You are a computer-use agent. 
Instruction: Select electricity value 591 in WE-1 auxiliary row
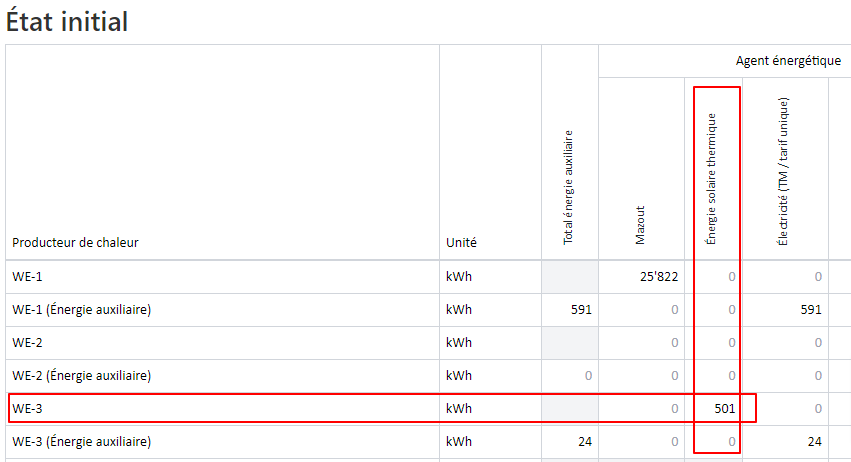pyautogui.click(x=810, y=310)
